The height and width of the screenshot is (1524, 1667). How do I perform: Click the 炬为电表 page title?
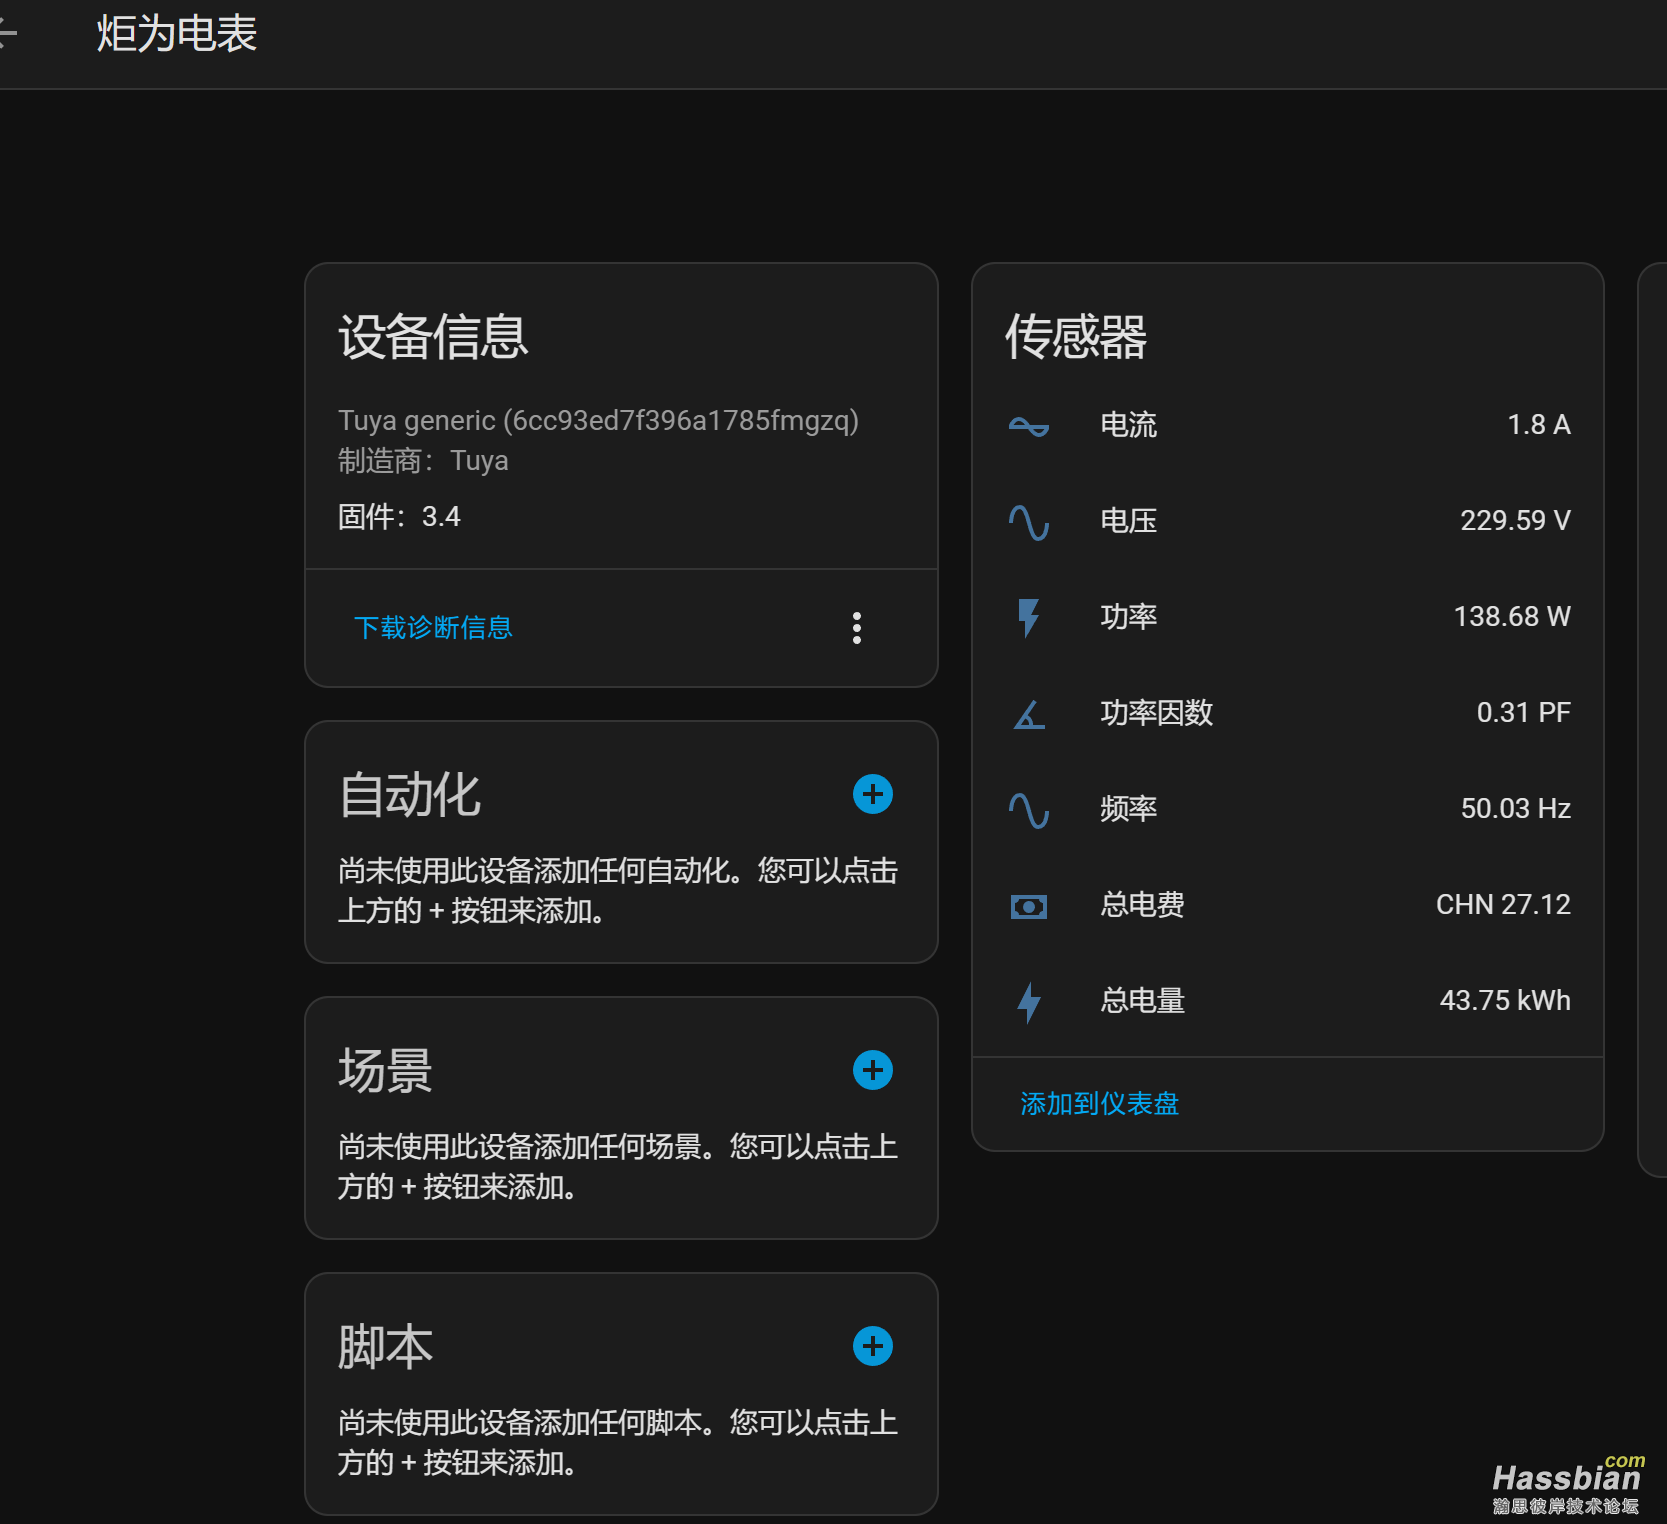click(x=177, y=34)
